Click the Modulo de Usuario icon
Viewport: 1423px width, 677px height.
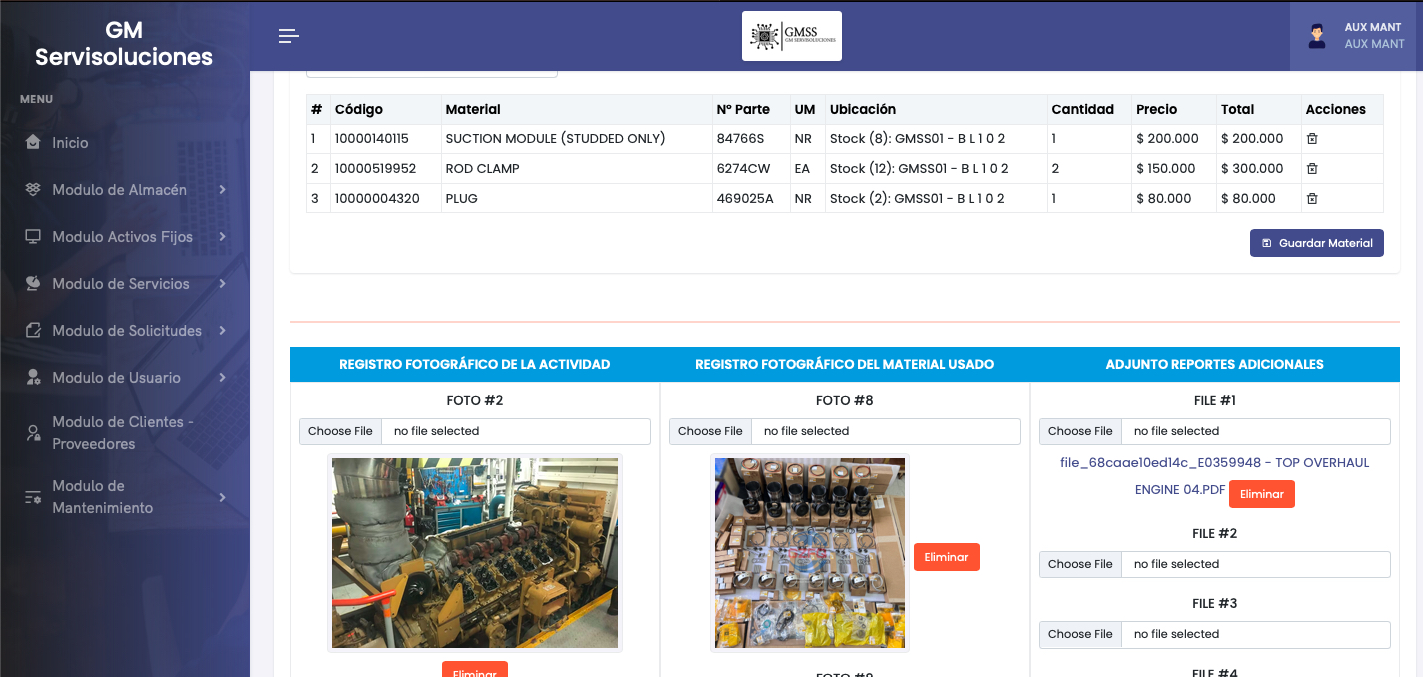33,378
